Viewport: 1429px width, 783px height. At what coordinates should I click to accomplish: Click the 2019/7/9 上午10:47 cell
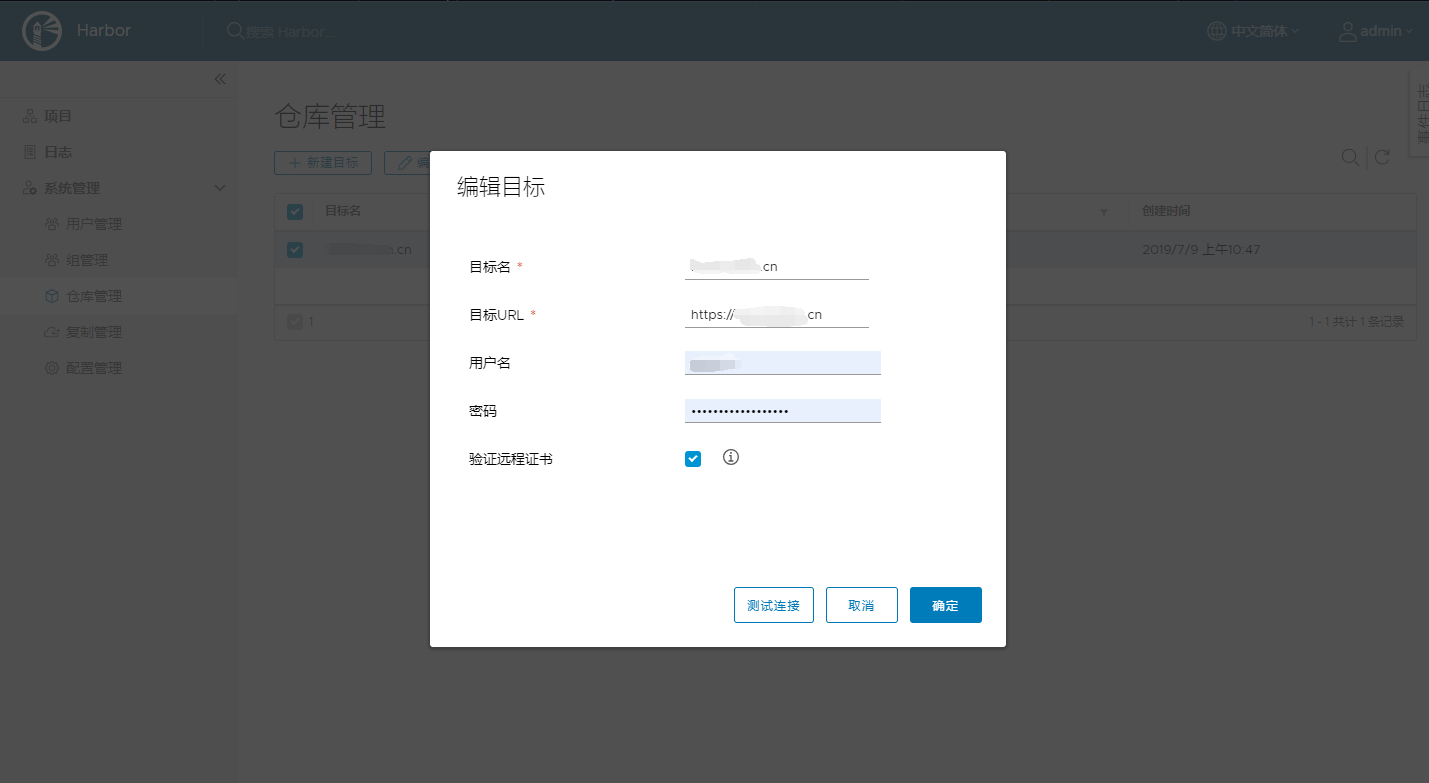pyautogui.click(x=1201, y=250)
